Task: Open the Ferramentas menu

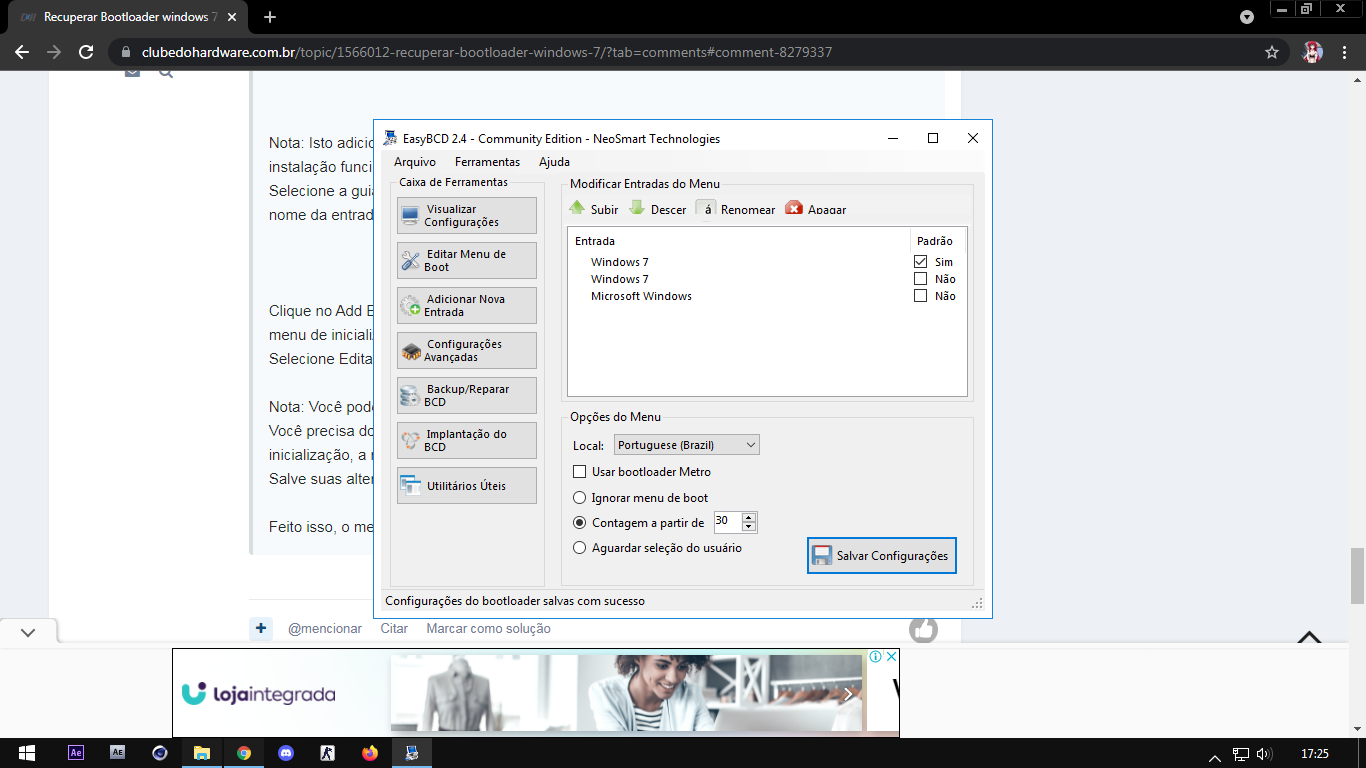Action: point(487,162)
